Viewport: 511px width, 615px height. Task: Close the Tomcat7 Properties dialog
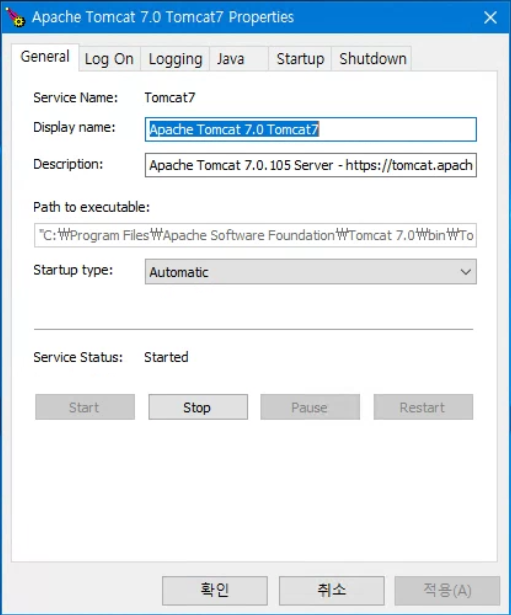point(490,17)
